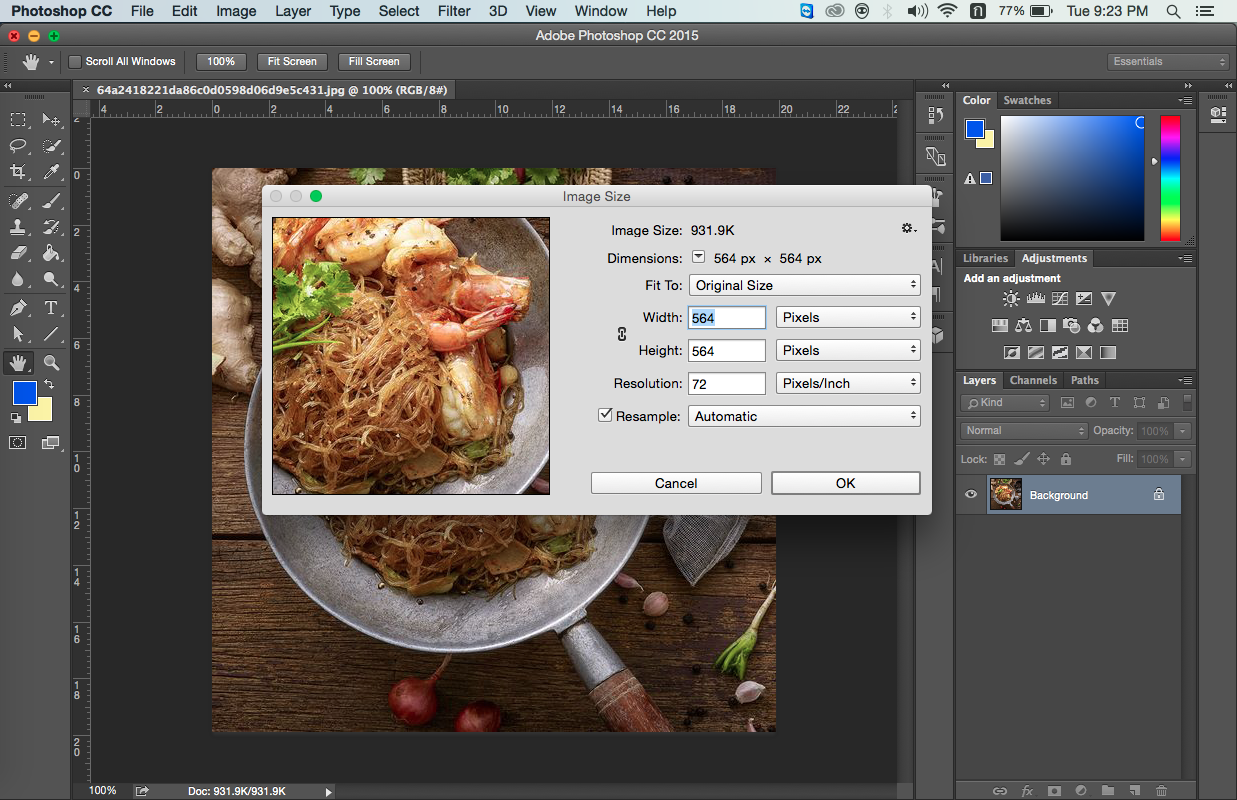
Task: Select the Line tool
Action: pos(51,334)
